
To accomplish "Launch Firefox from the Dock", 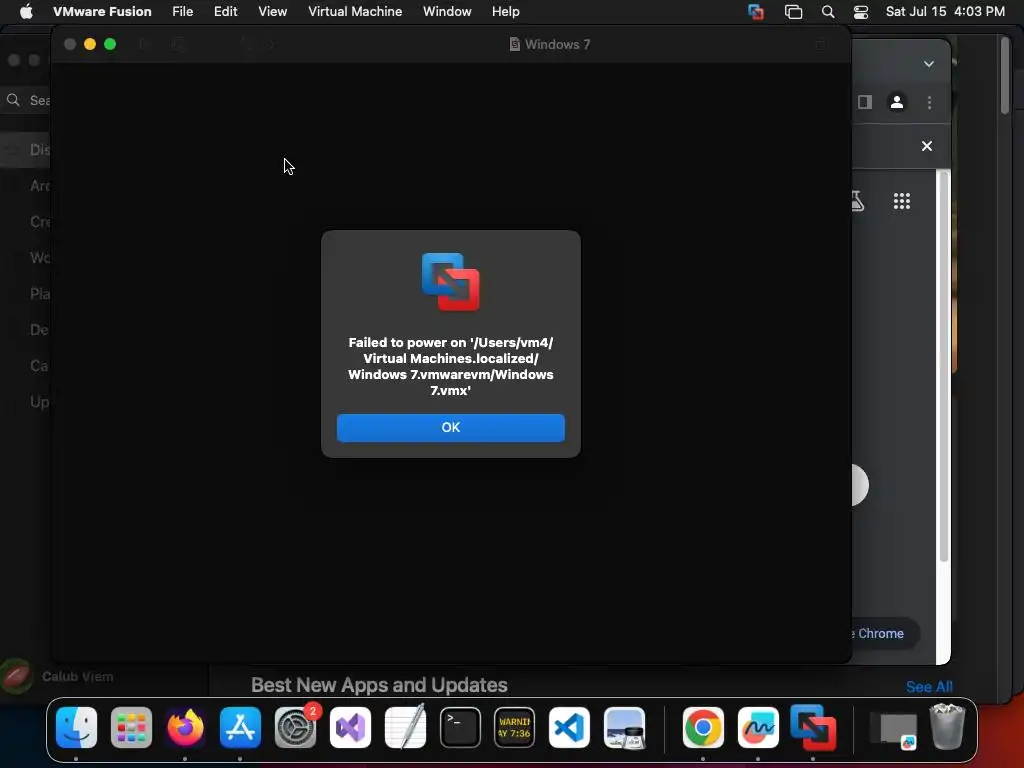I will [x=185, y=728].
